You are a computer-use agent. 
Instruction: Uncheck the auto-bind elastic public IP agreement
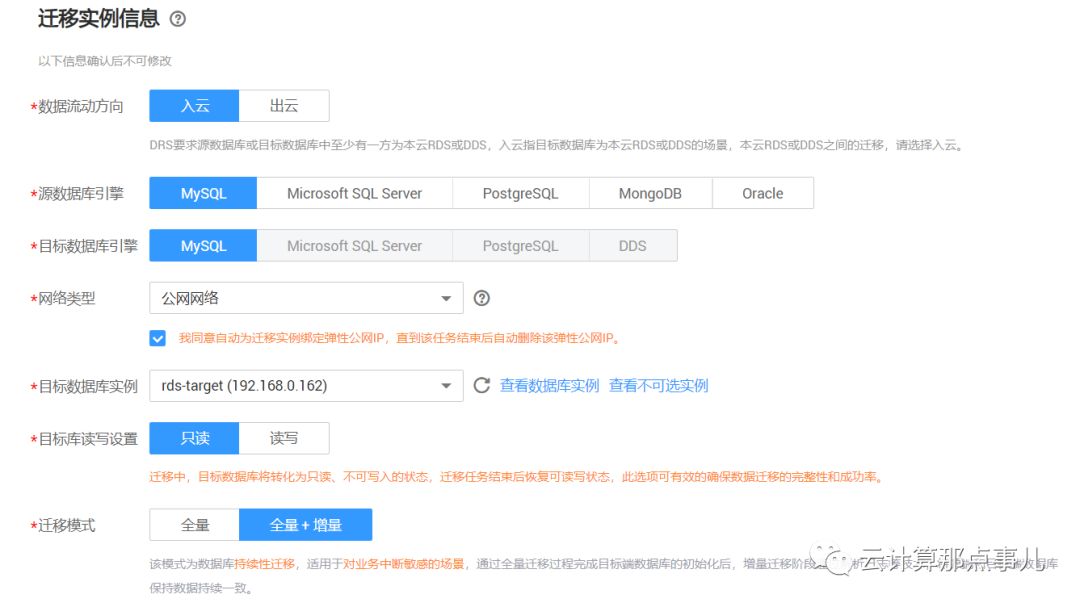[x=157, y=338]
